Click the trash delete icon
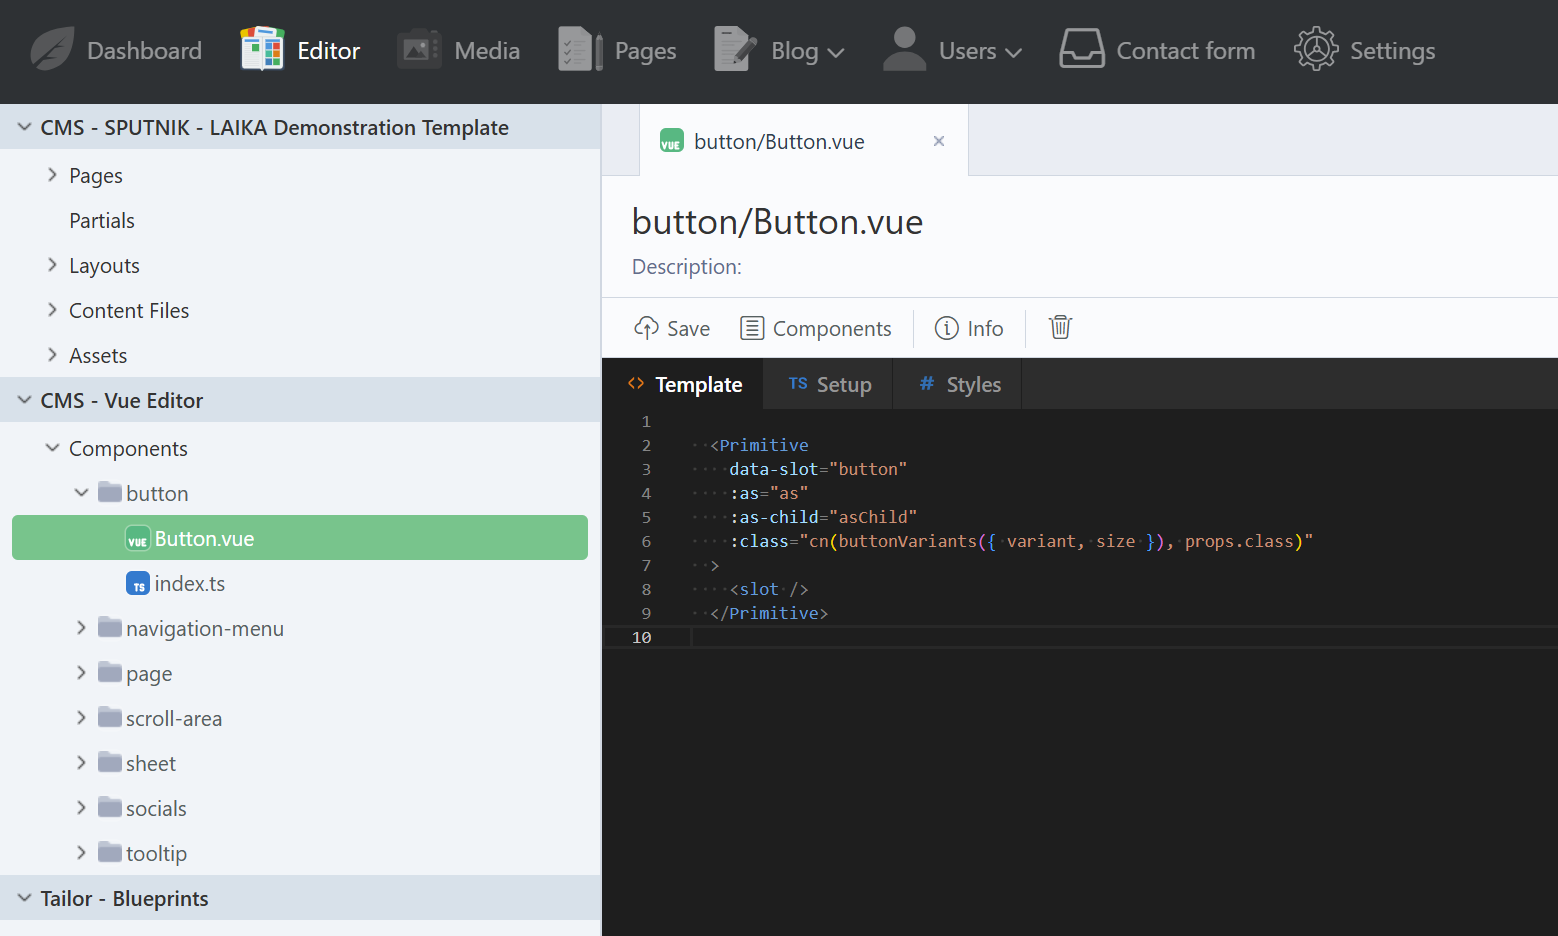This screenshot has width=1558, height=936. click(x=1060, y=328)
